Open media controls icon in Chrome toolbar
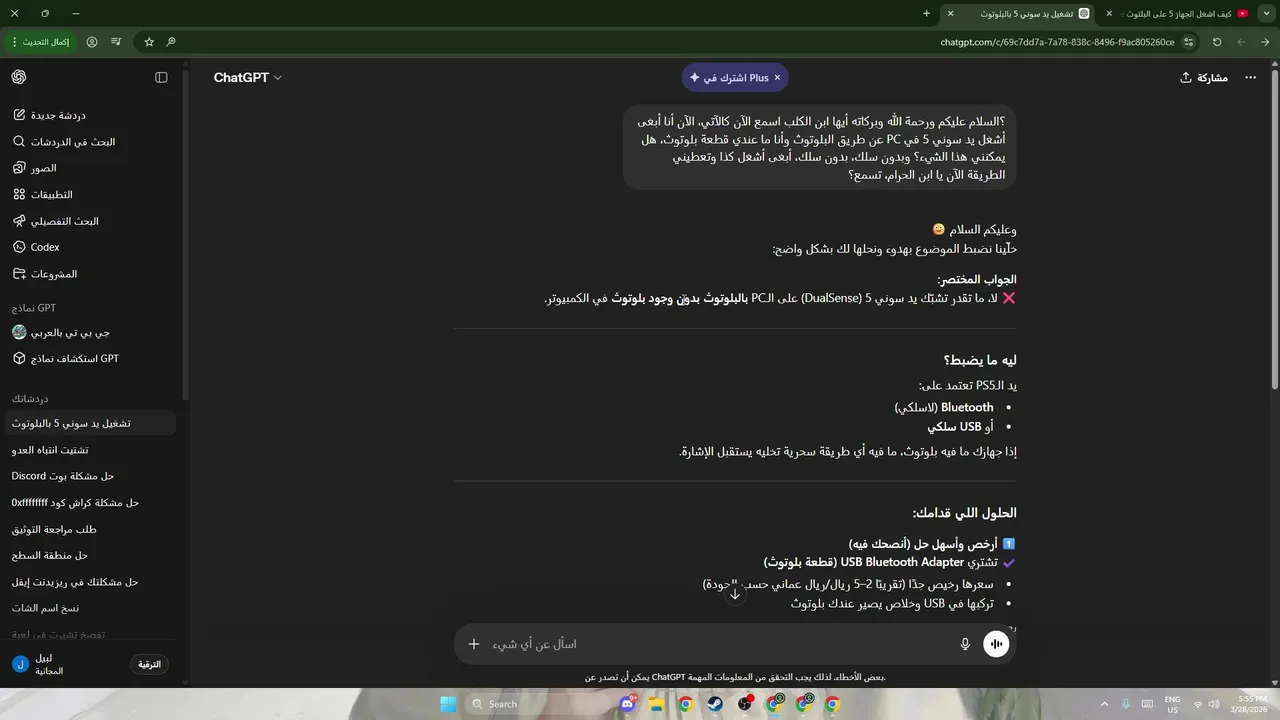Image resolution: width=1280 pixels, height=720 pixels. pyautogui.click(x=116, y=42)
